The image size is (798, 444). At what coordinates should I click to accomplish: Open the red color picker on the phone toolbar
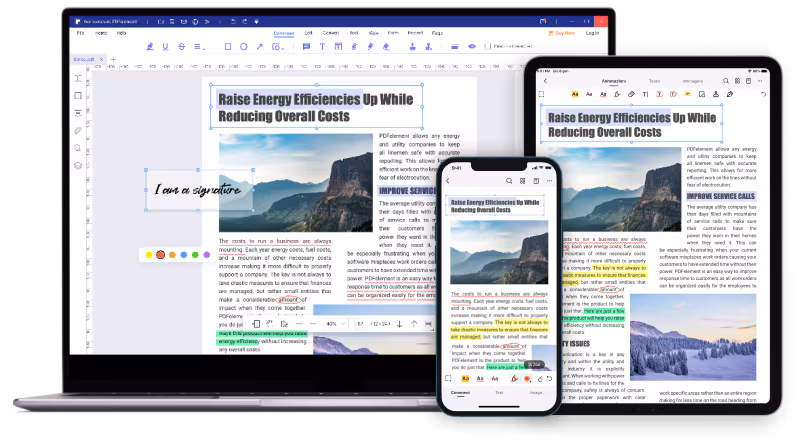pyautogui.click(x=527, y=379)
